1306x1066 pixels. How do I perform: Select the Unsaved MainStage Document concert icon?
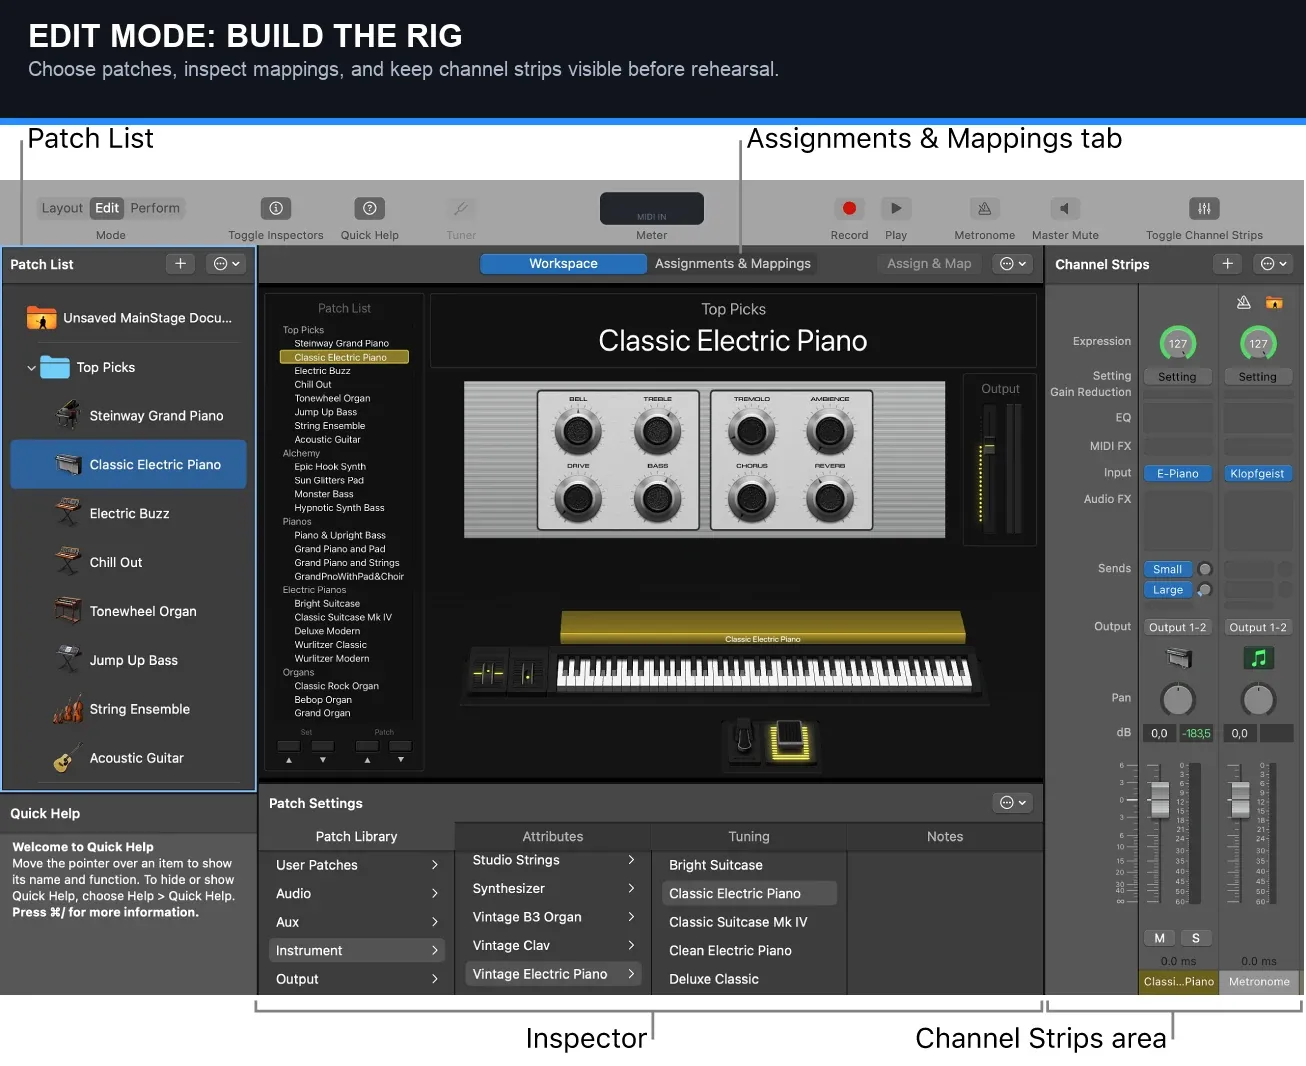[x=41, y=318]
